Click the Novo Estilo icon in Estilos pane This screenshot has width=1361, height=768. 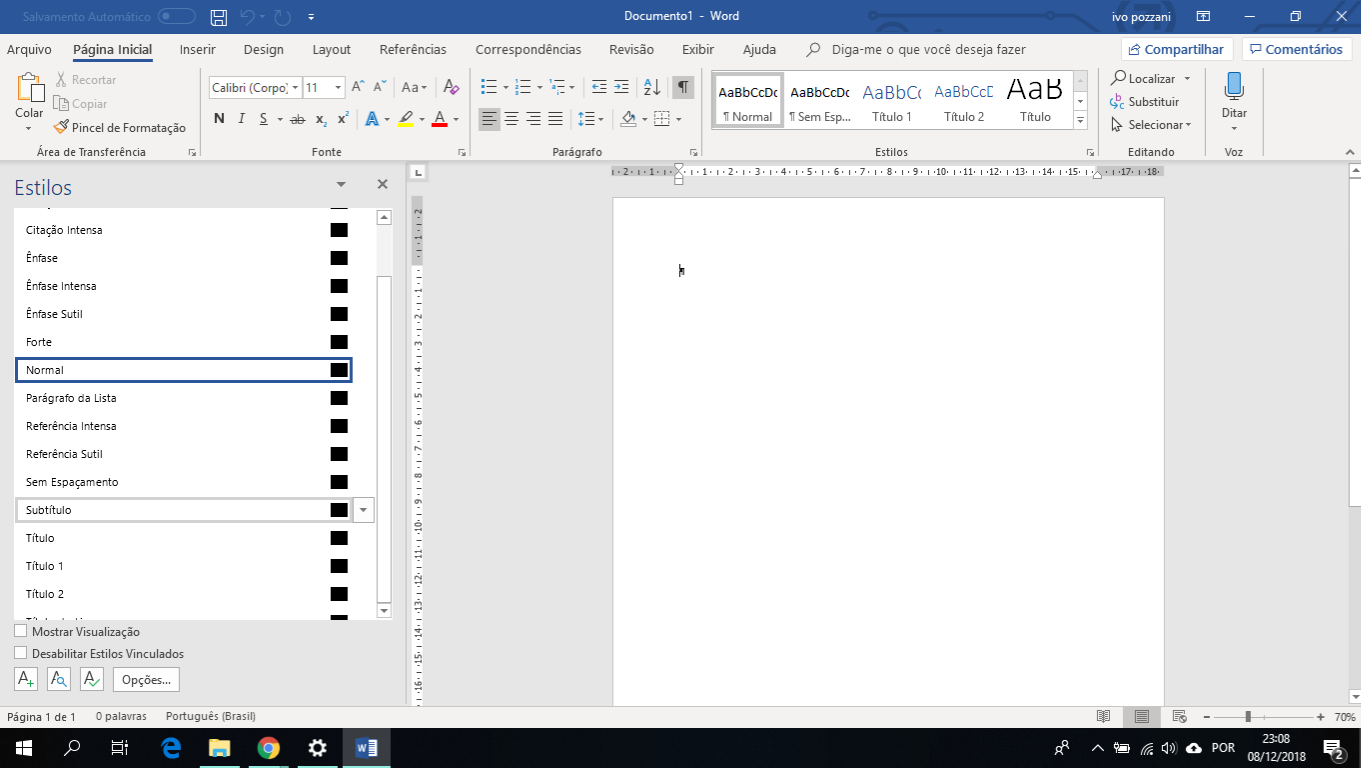coord(26,679)
